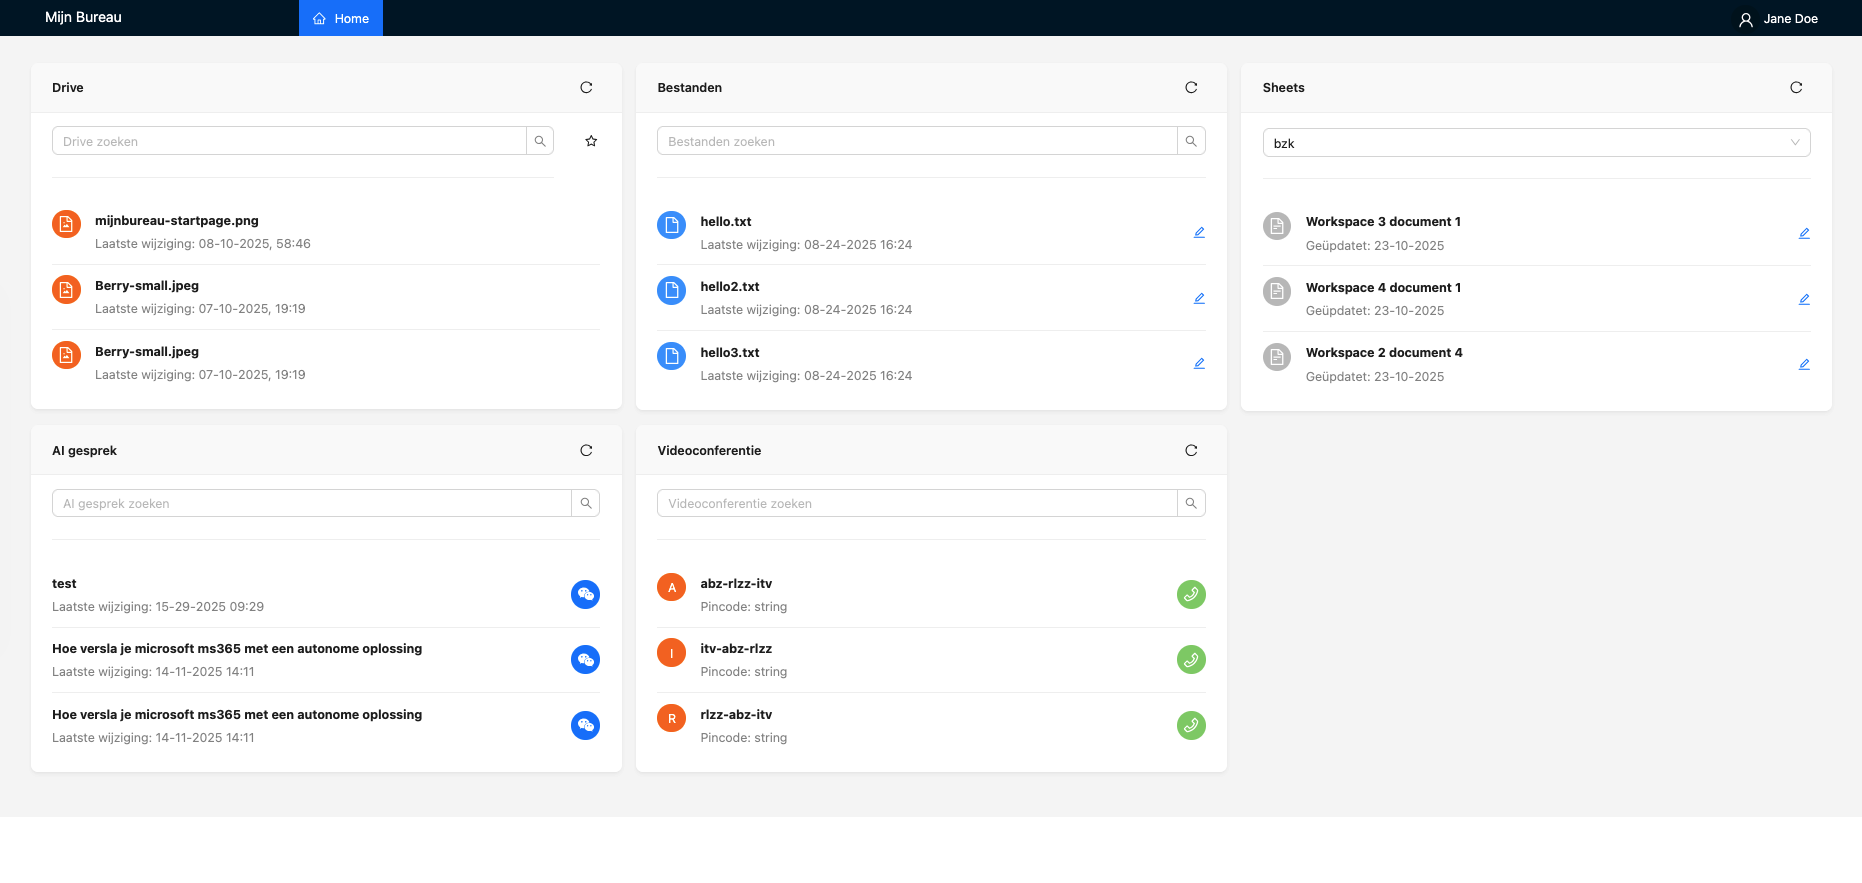Open the test AI conversation title
This screenshot has width=1862, height=883.
pyautogui.click(x=64, y=584)
